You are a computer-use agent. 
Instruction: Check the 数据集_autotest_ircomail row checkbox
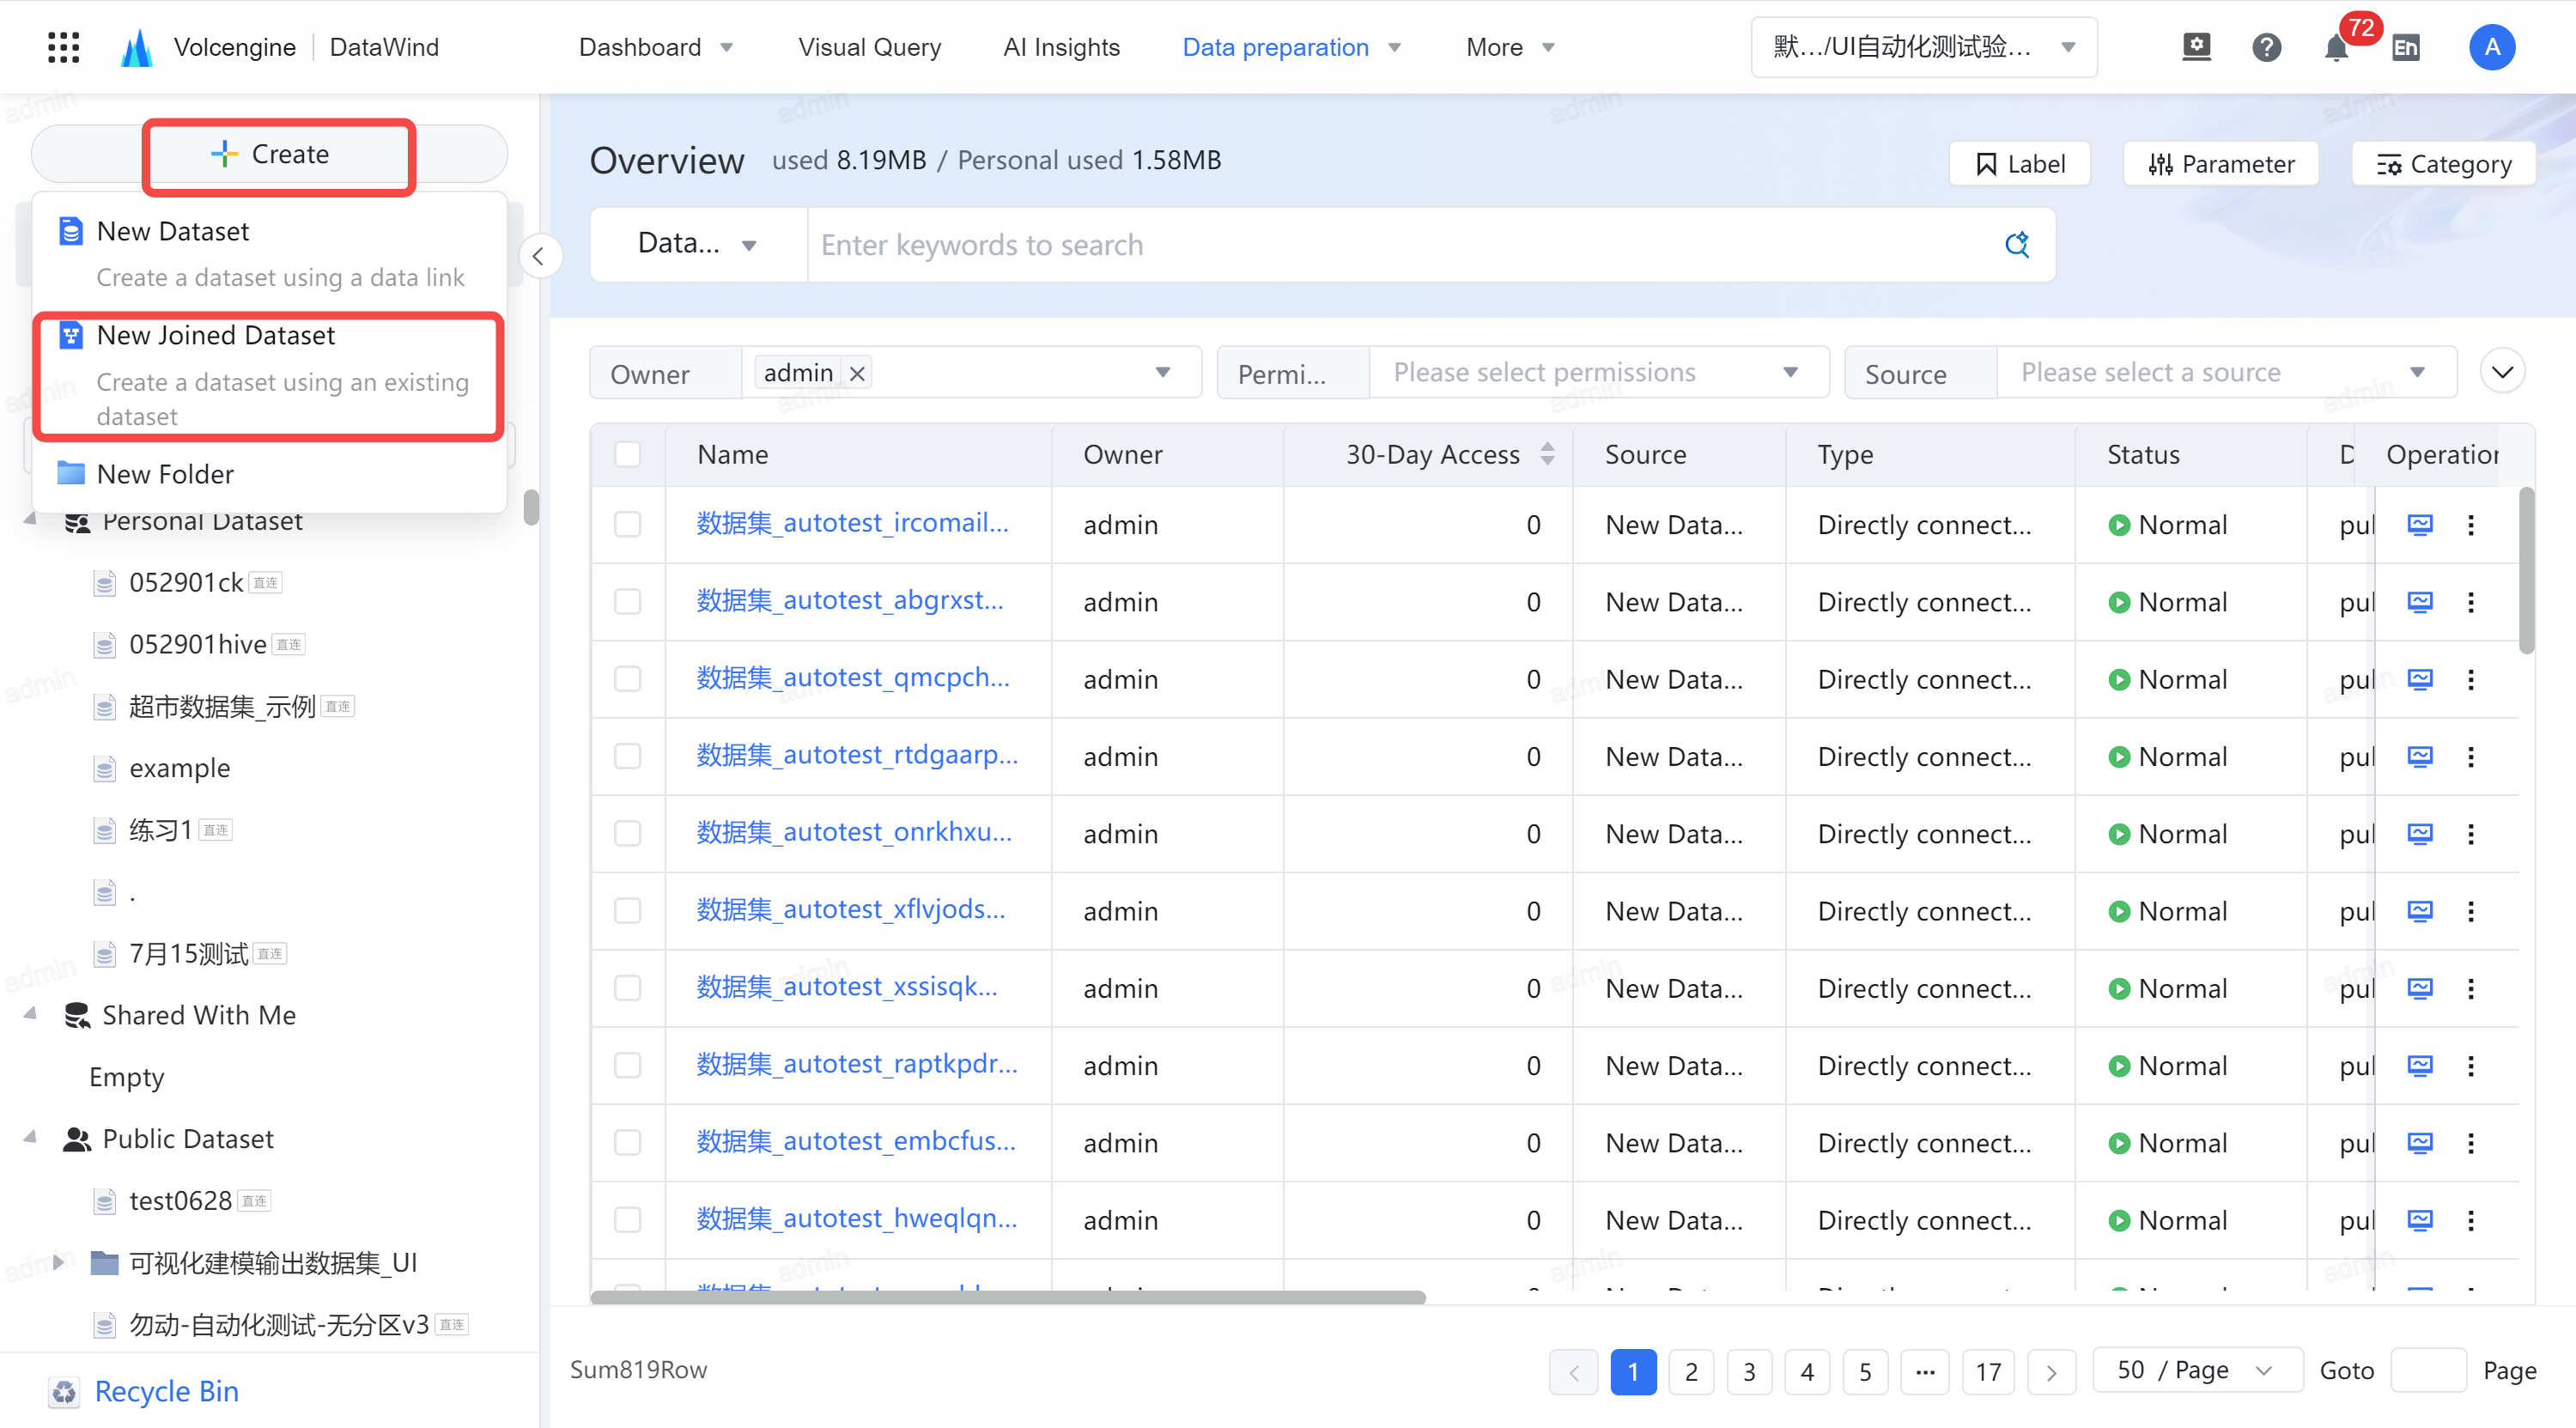point(628,524)
